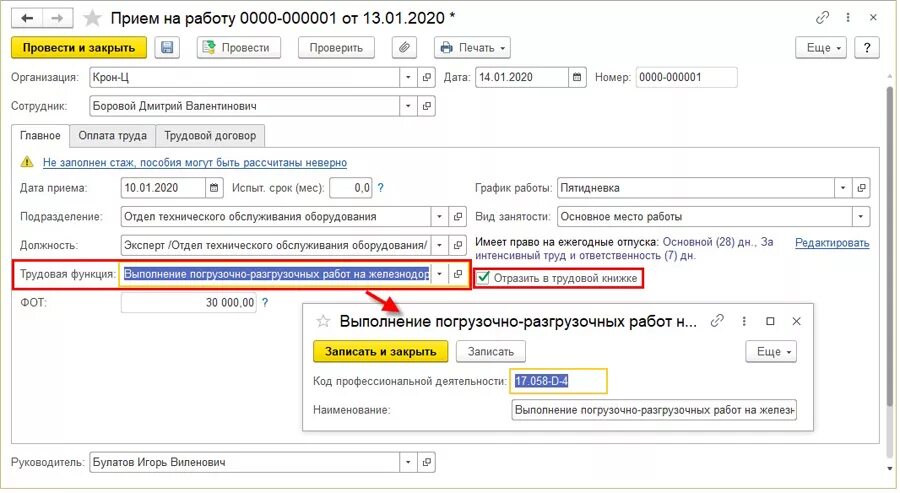Open График работы record with open-form icon
Image resolution: width=900 pixels, height=493 pixels.
pos(861,188)
